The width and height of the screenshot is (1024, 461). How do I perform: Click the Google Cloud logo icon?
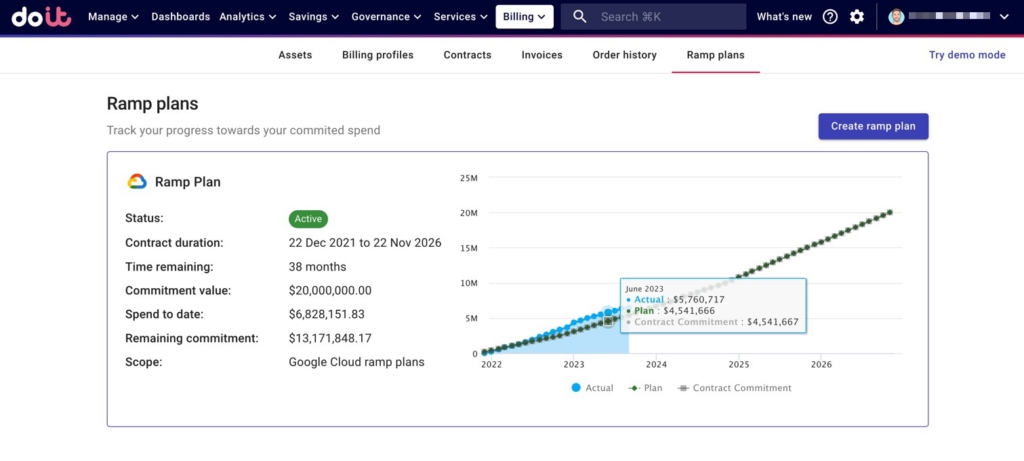(x=137, y=182)
